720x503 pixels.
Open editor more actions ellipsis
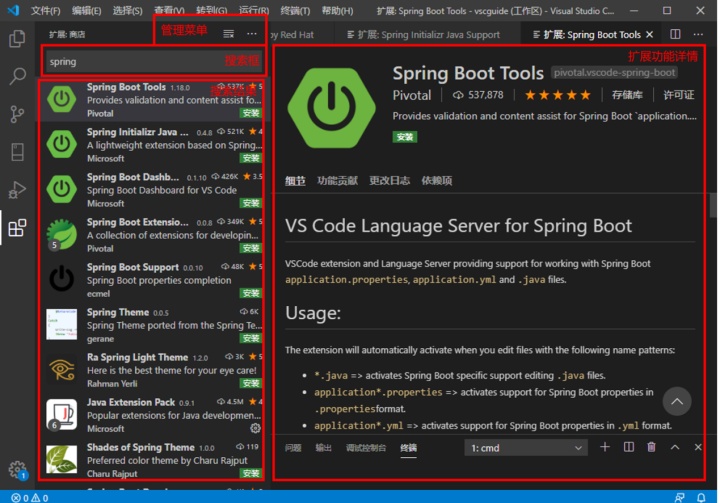tap(698, 34)
